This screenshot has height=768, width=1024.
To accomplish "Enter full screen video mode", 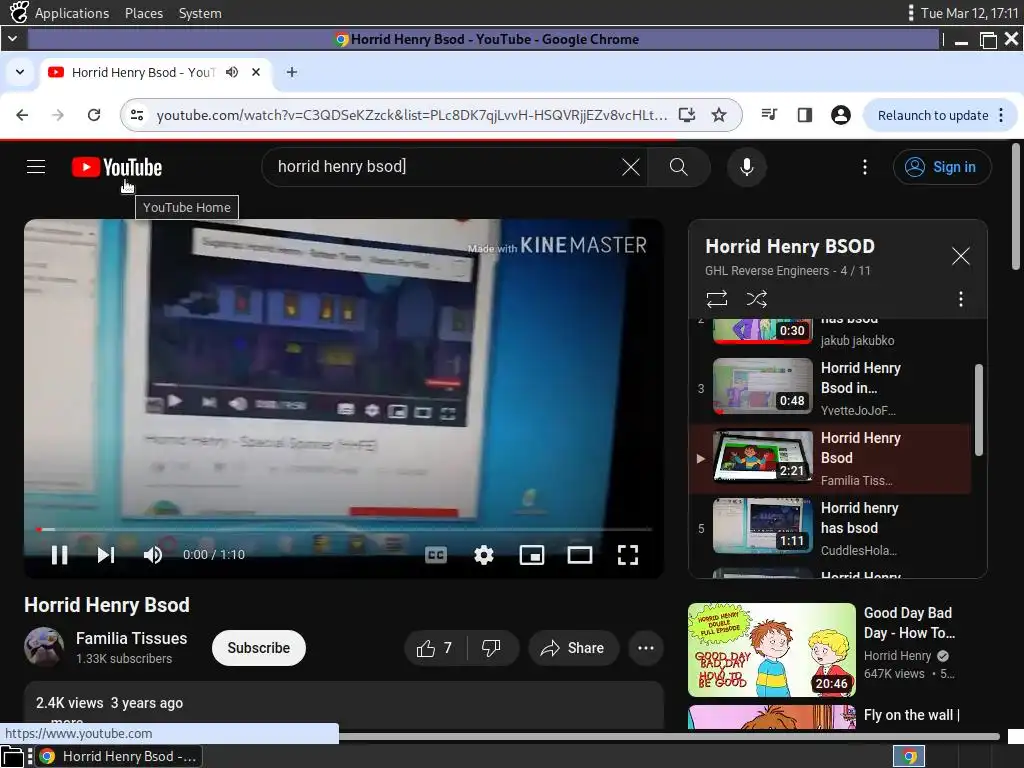I will click(x=628, y=554).
